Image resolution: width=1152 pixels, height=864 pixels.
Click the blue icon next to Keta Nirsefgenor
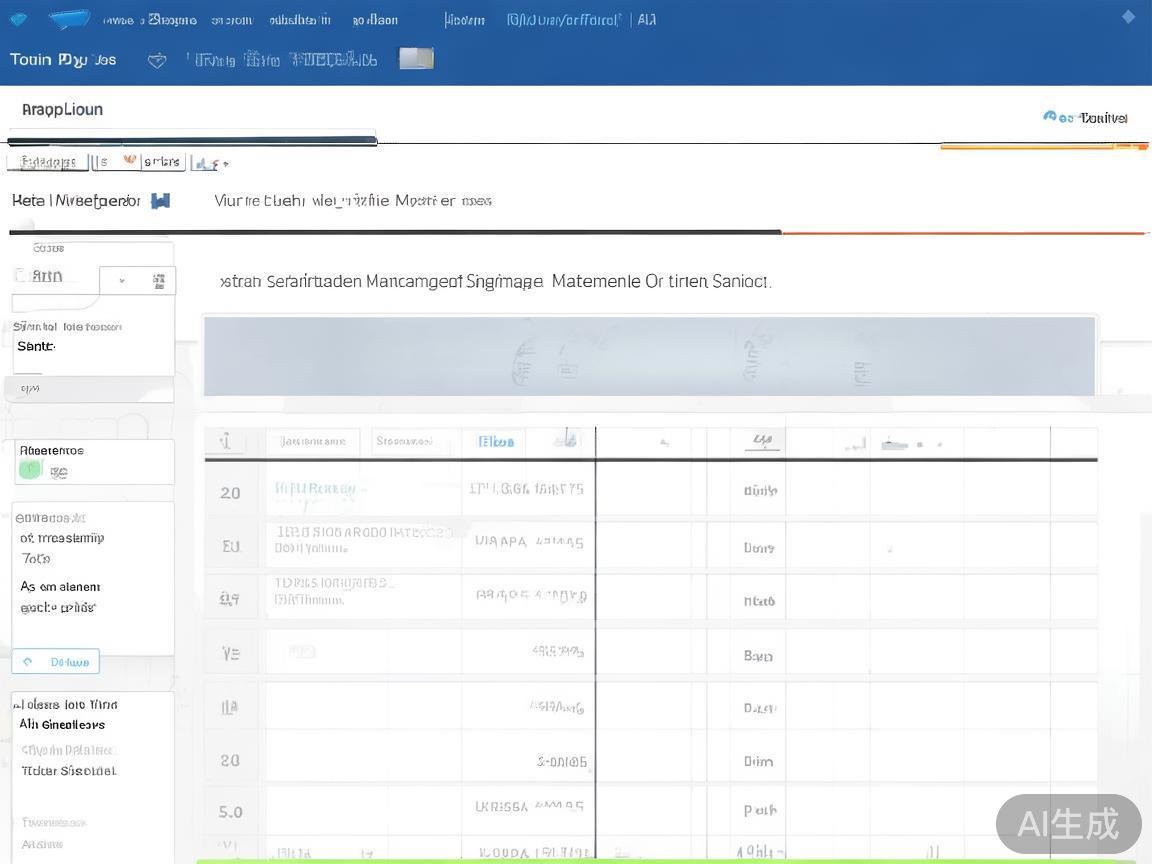[x=160, y=201]
